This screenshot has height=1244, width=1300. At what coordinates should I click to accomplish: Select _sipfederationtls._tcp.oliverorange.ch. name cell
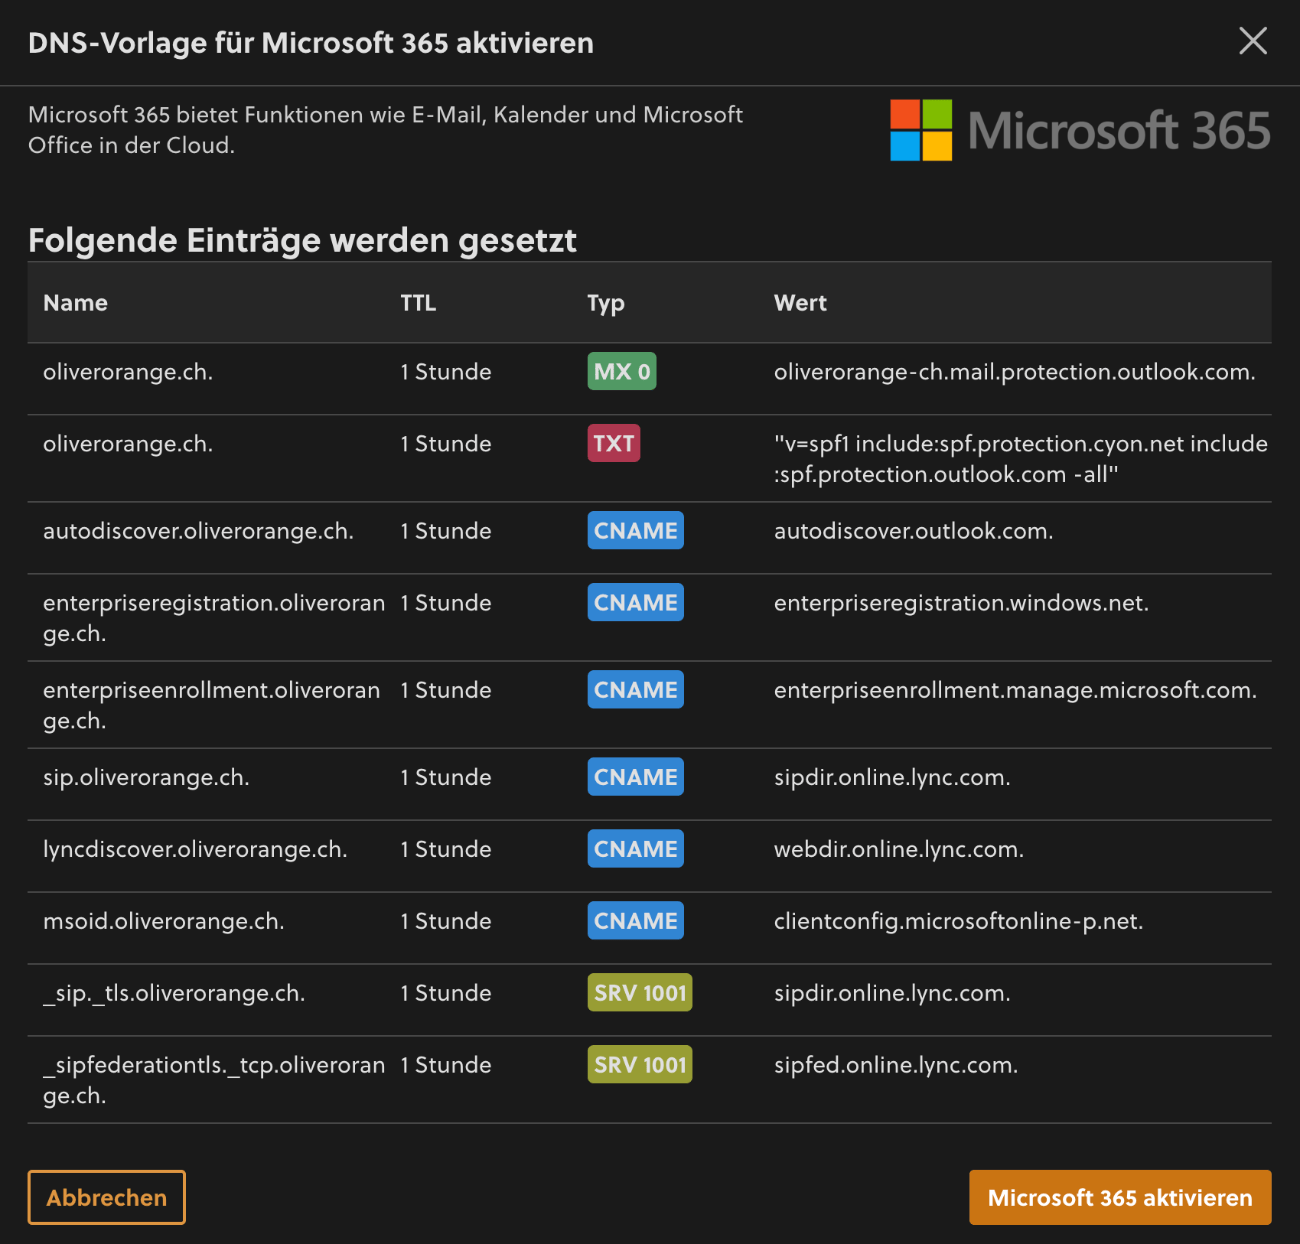[214, 1080]
